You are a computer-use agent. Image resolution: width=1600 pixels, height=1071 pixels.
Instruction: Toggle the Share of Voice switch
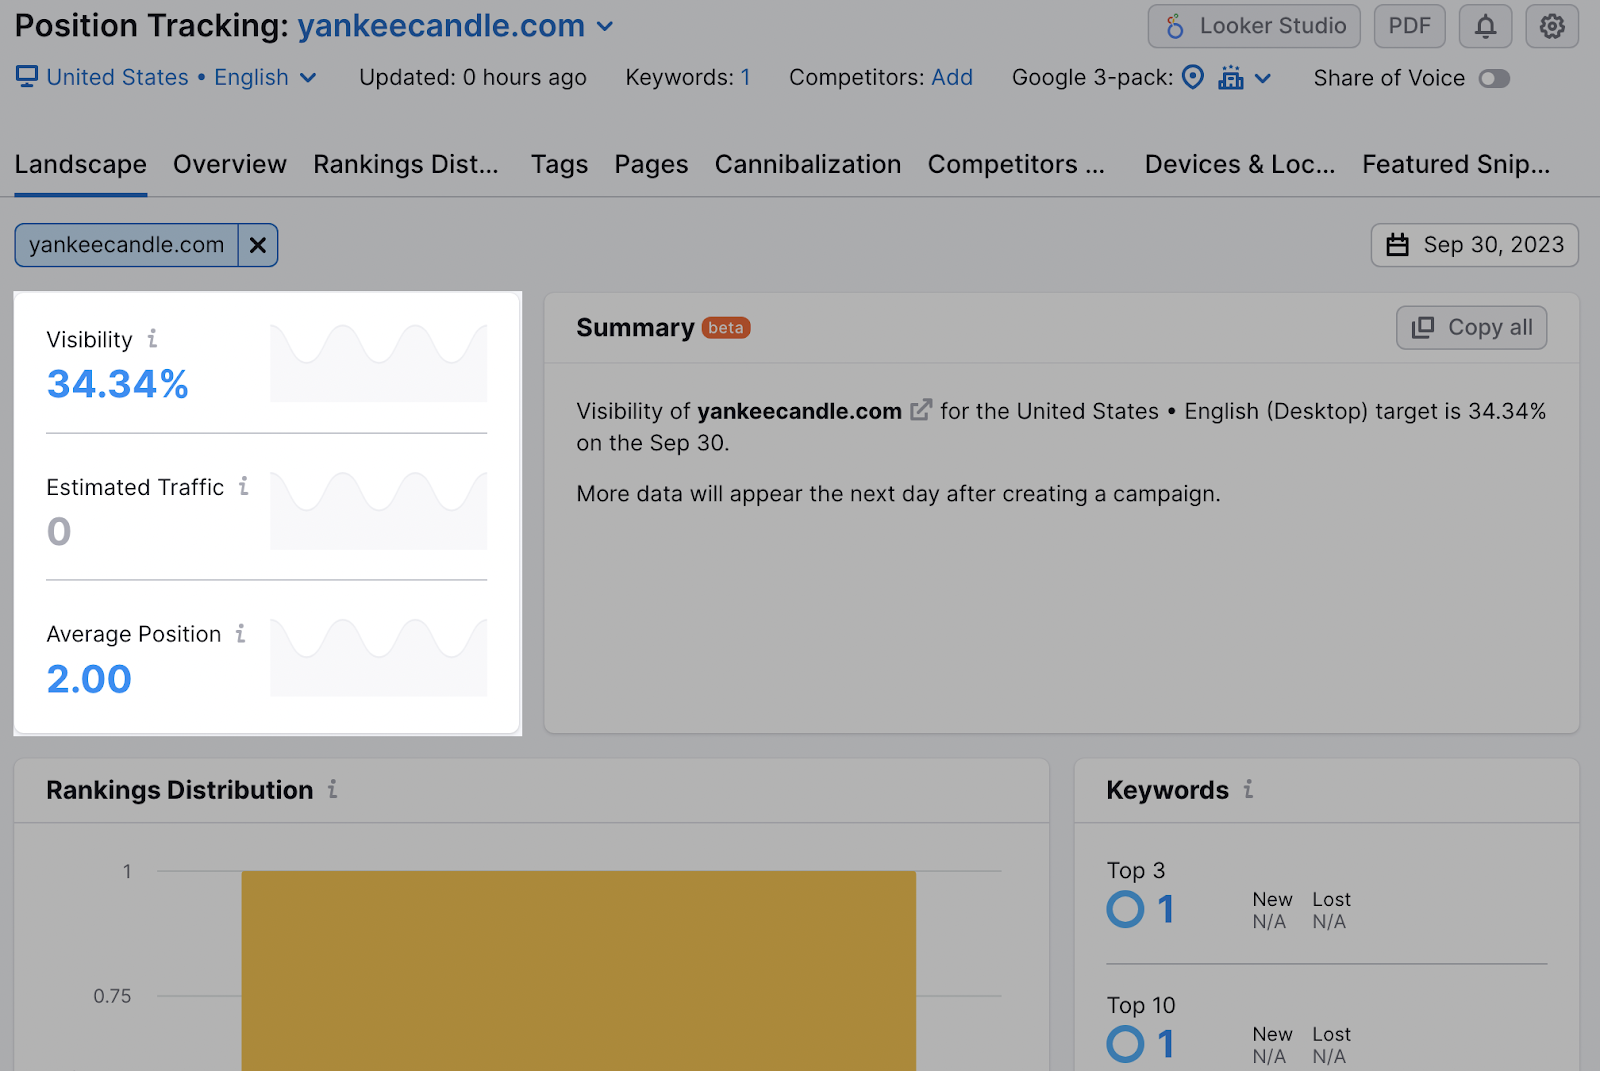pyautogui.click(x=1494, y=78)
